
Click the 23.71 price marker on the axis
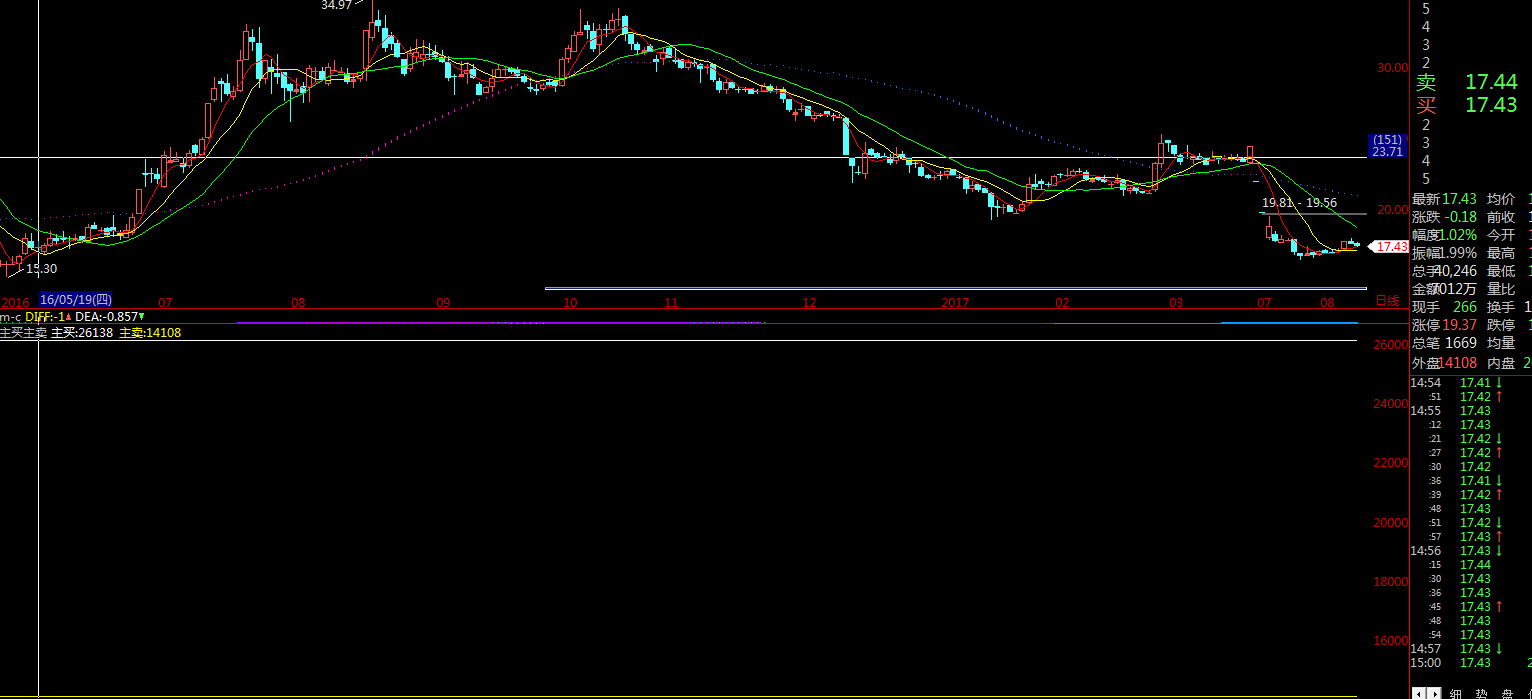1386,152
